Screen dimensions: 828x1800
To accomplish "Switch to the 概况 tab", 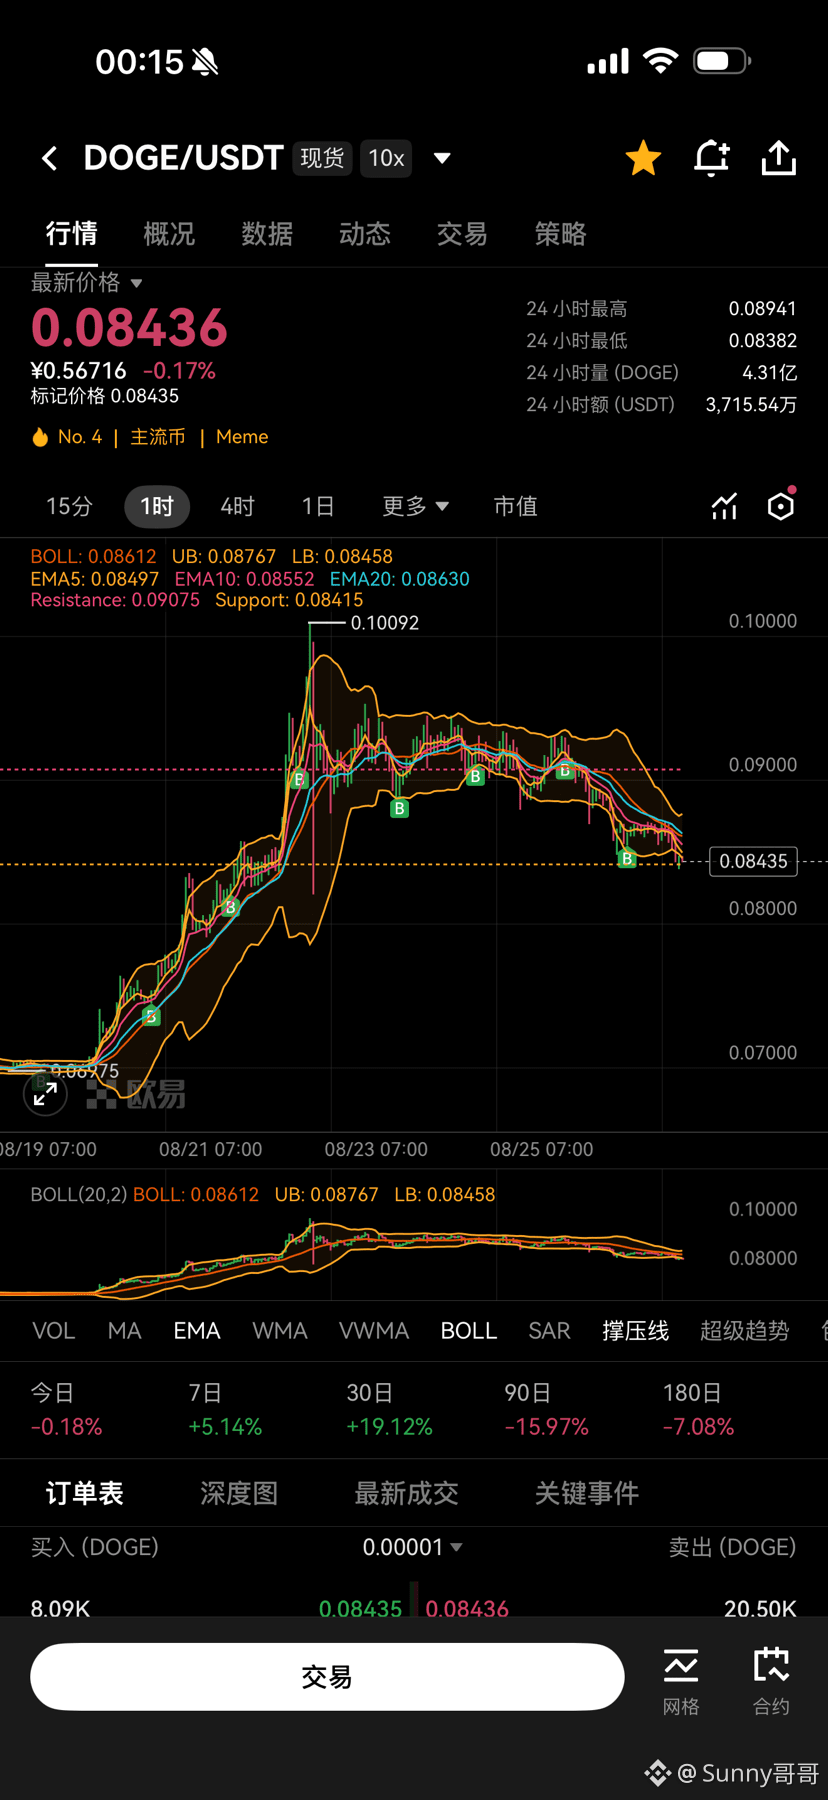I will click(x=169, y=234).
